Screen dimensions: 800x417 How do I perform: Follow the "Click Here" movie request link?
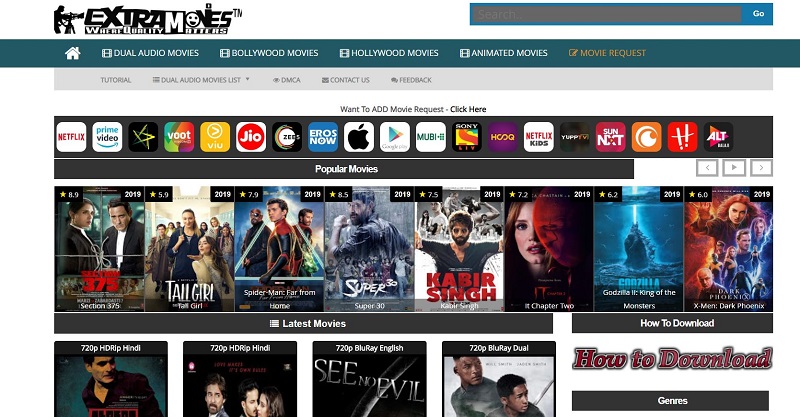coord(468,109)
